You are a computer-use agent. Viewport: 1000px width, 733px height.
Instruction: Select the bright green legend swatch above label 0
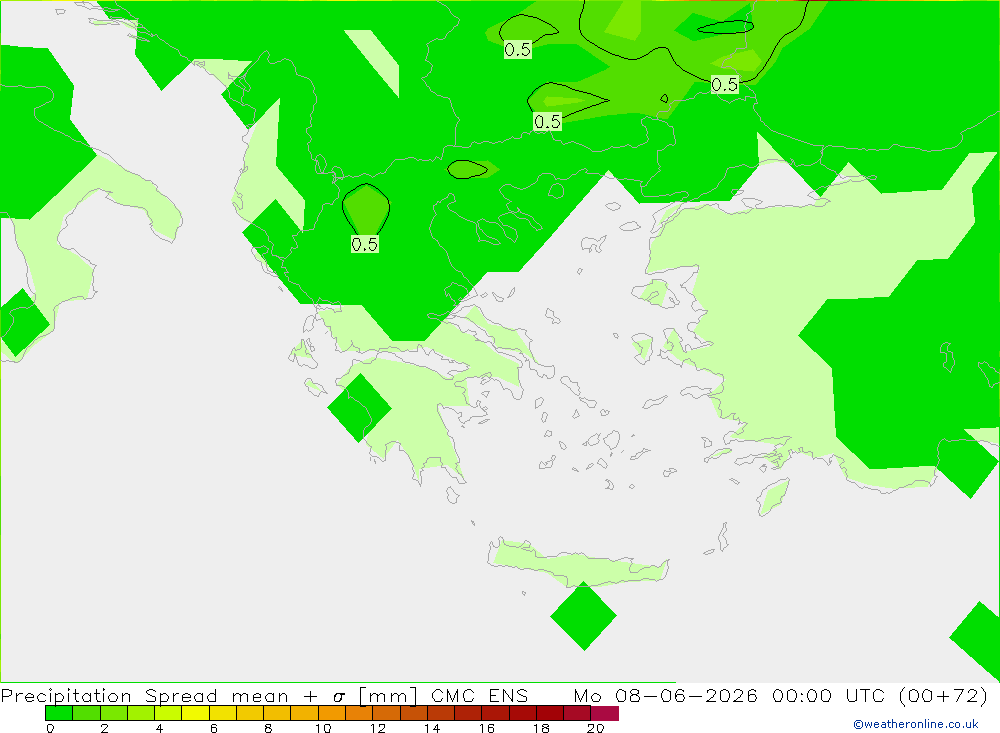59,713
